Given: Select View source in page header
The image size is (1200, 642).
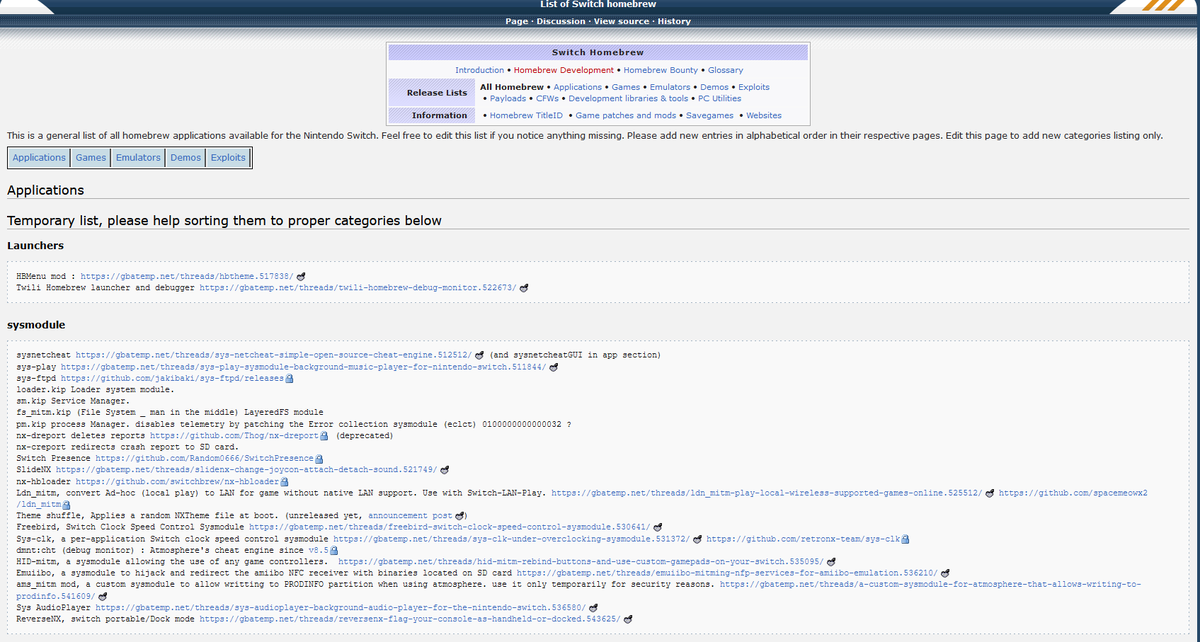Looking at the screenshot, I should 621,21.
